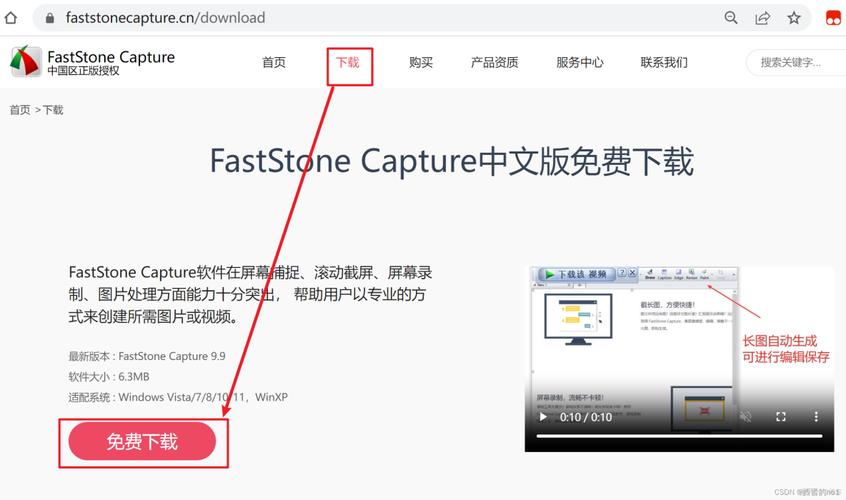Click the 最新版本: FastStone Capture 9.9 text

147,356
